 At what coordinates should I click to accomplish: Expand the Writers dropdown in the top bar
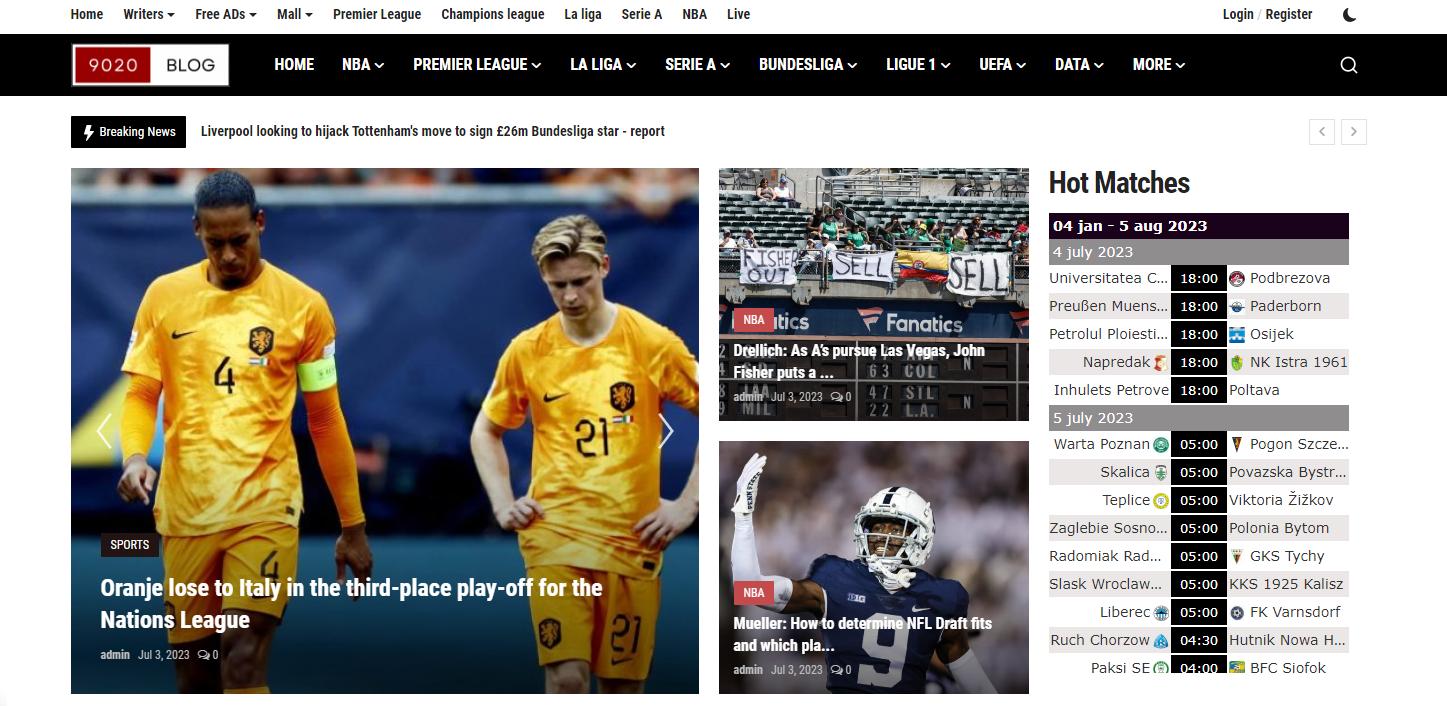pyautogui.click(x=149, y=14)
